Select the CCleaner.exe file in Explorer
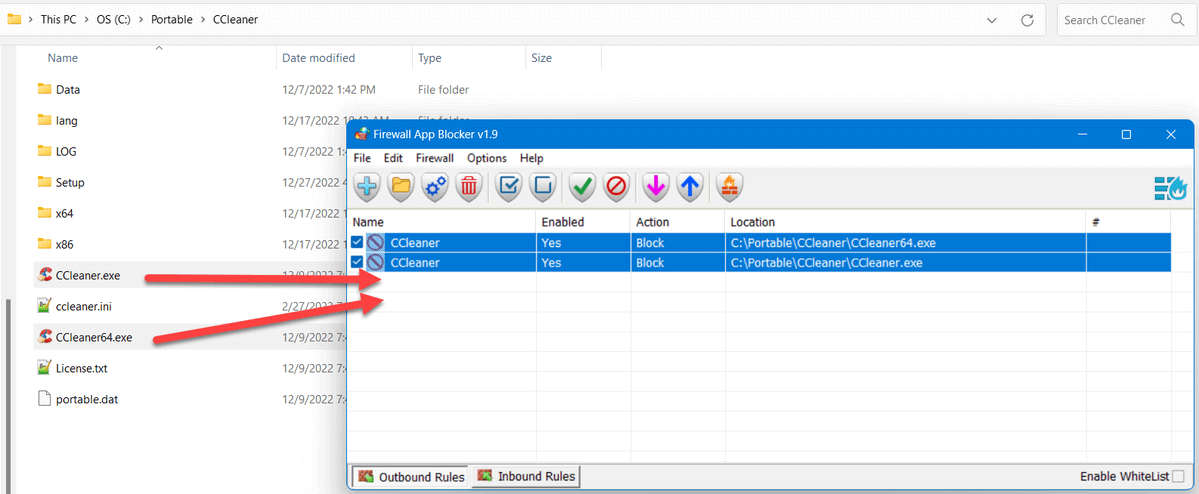1199x494 pixels. tap(88, 275)
